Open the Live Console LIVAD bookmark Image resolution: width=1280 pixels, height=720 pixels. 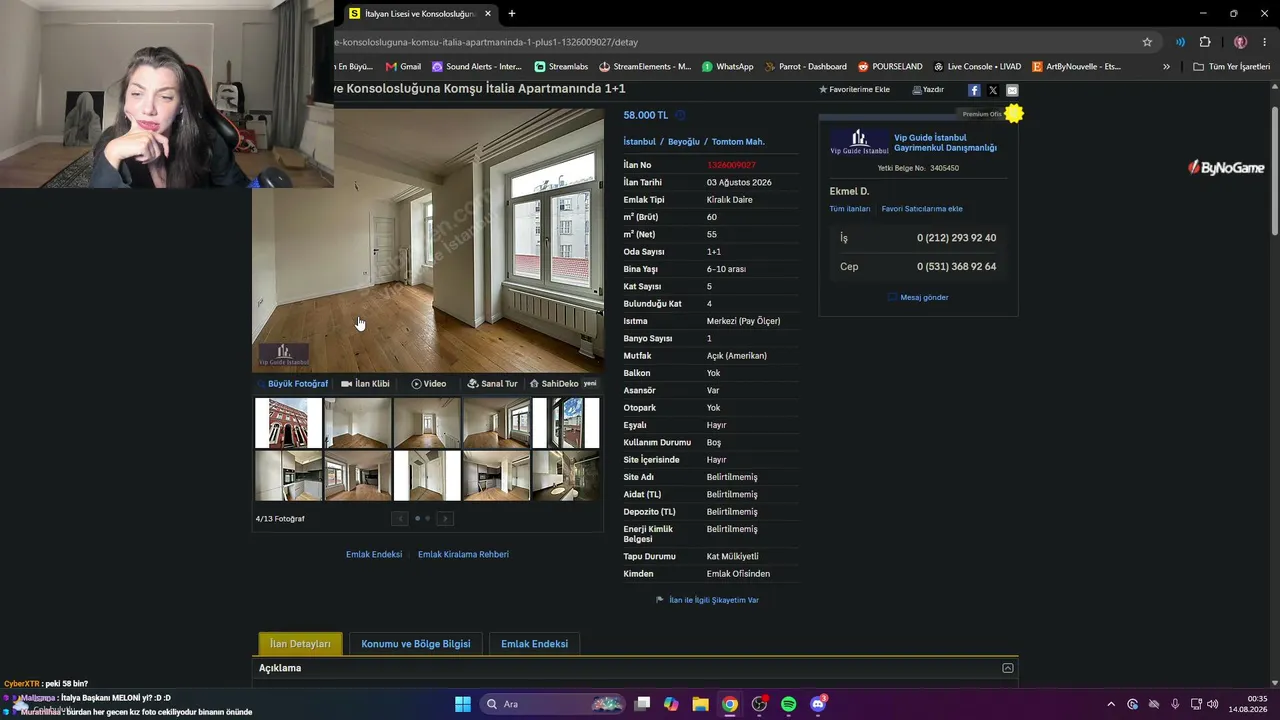pyautogui.click(x=977, y=67)
